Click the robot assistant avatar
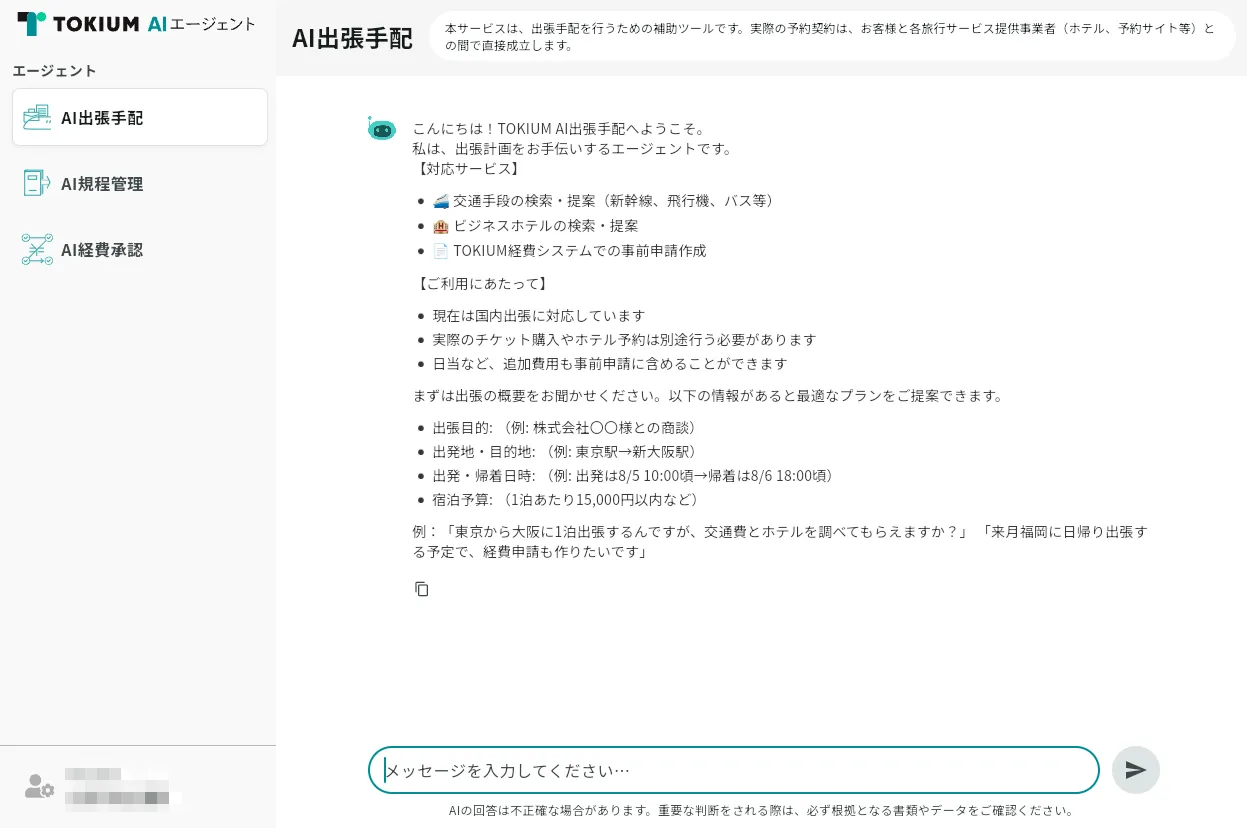Viewport: 1247px width, 828px height. (x=382, y=130)
